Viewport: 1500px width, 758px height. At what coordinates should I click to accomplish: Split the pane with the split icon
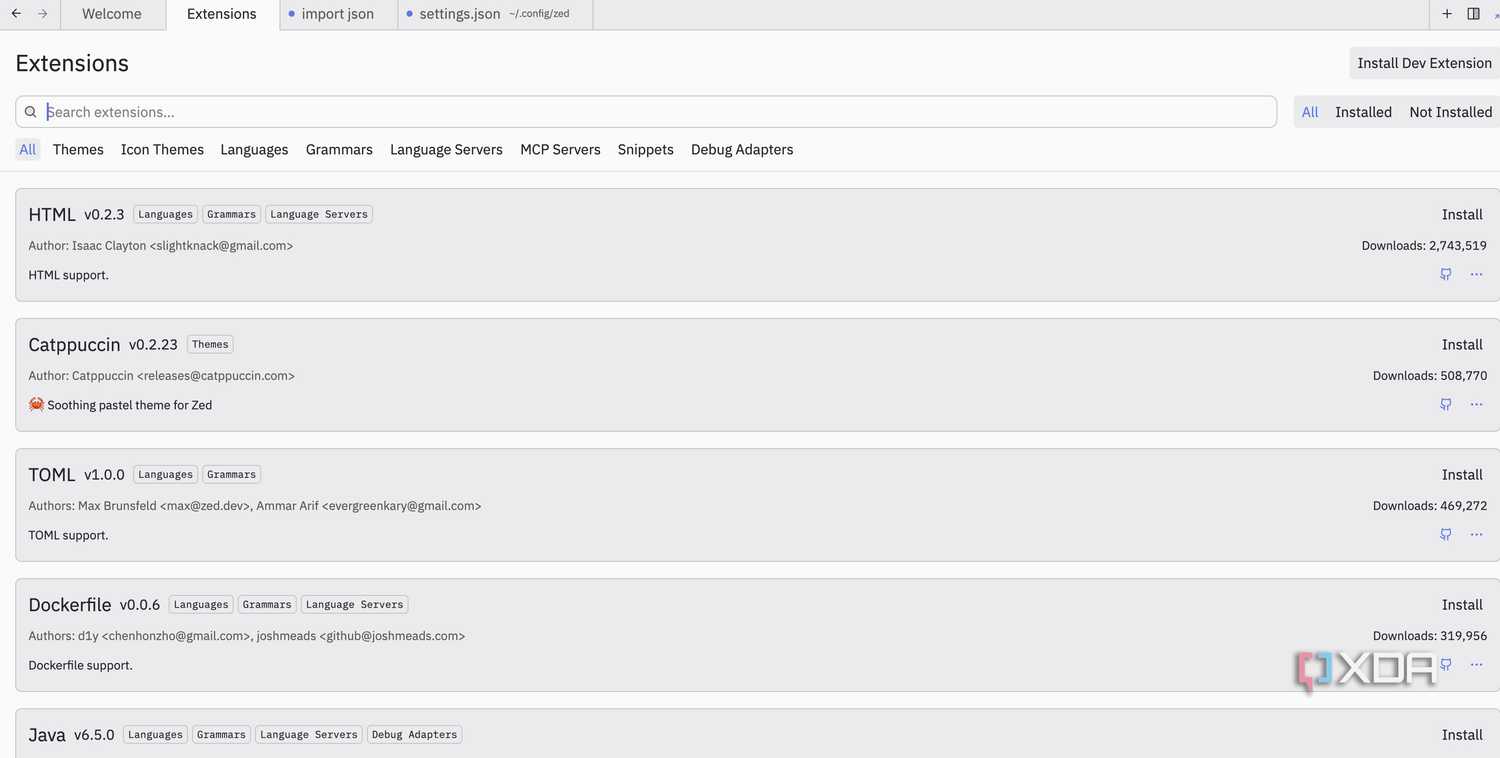click(x=1473, y=14)
